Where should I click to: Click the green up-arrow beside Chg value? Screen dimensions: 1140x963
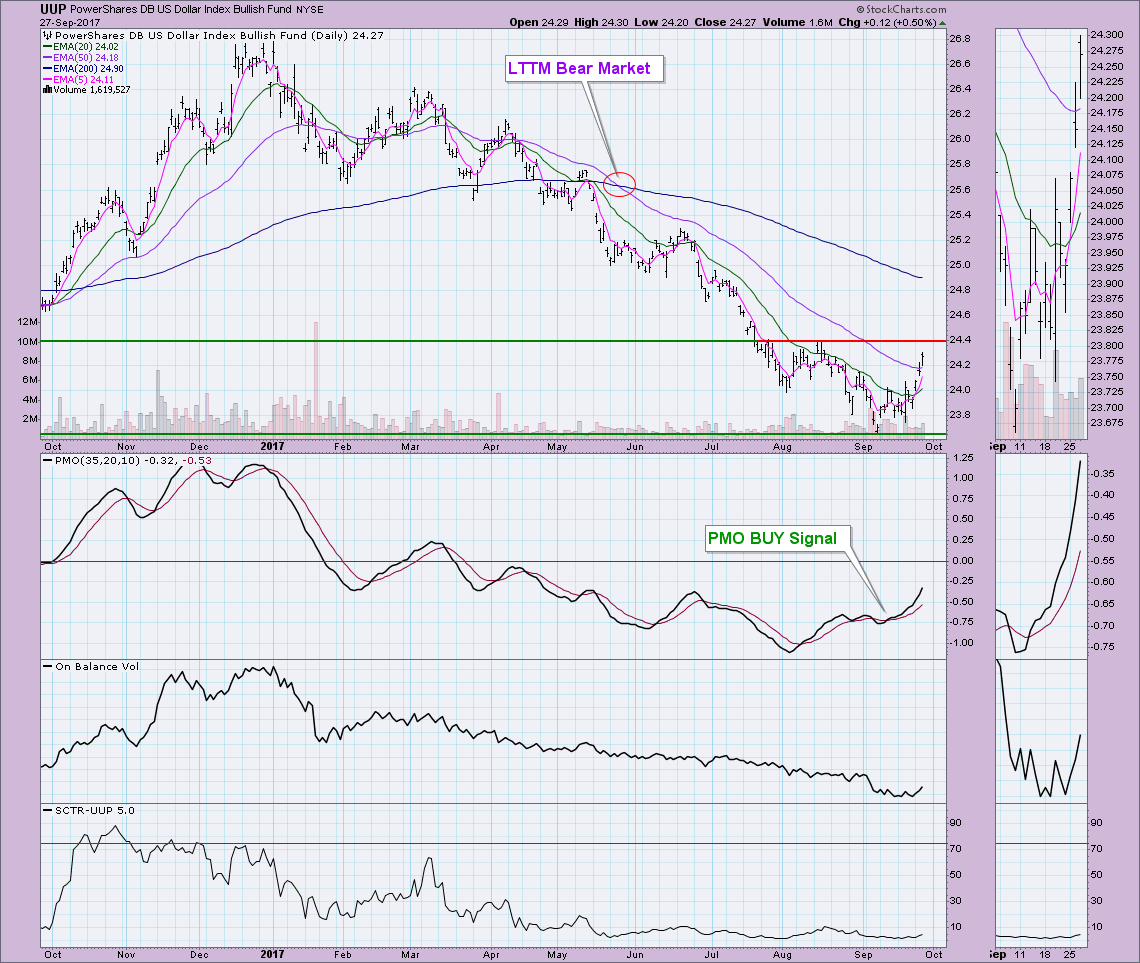[x=942, y=21]
